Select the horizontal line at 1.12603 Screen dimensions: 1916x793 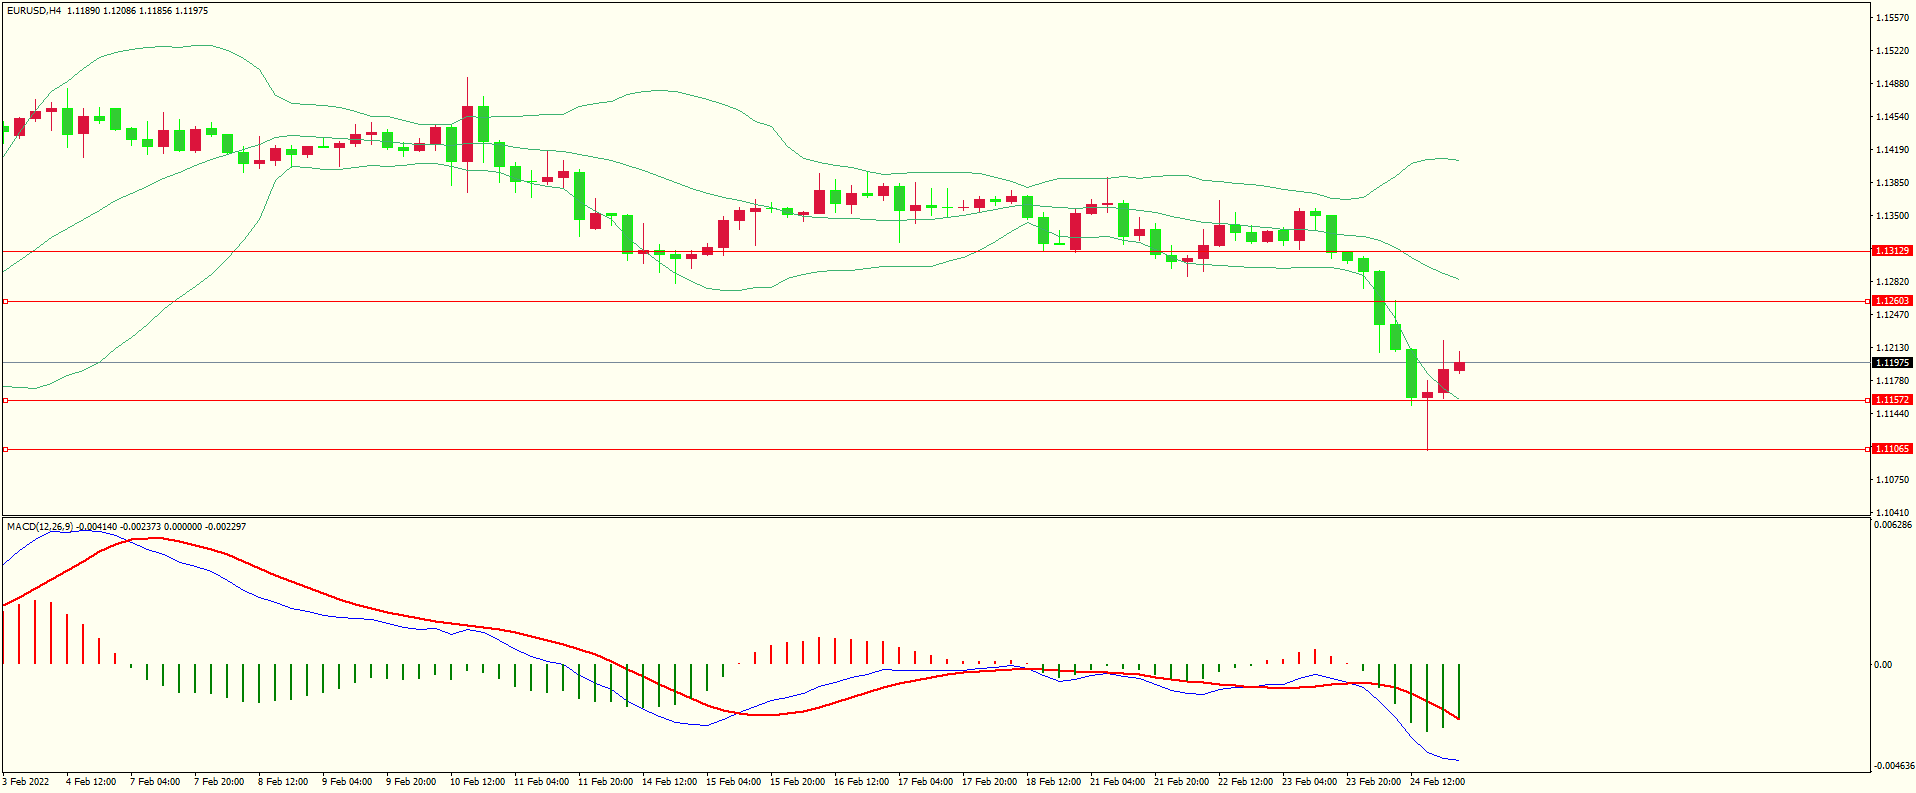pos(935,301)
